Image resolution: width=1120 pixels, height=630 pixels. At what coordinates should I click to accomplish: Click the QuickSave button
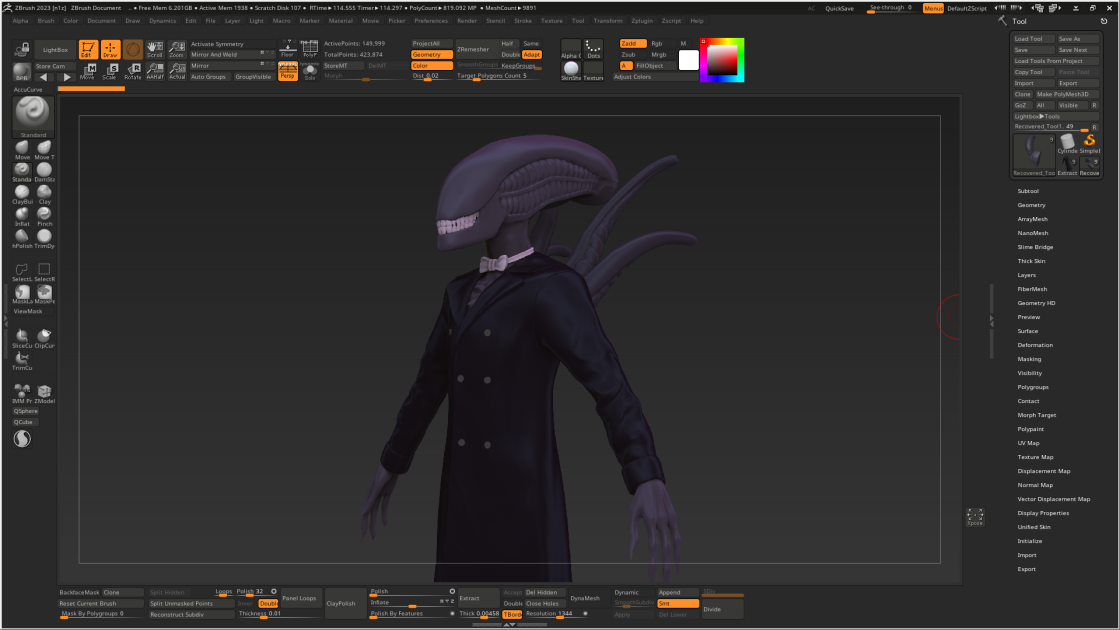click(x=839, y=9)
